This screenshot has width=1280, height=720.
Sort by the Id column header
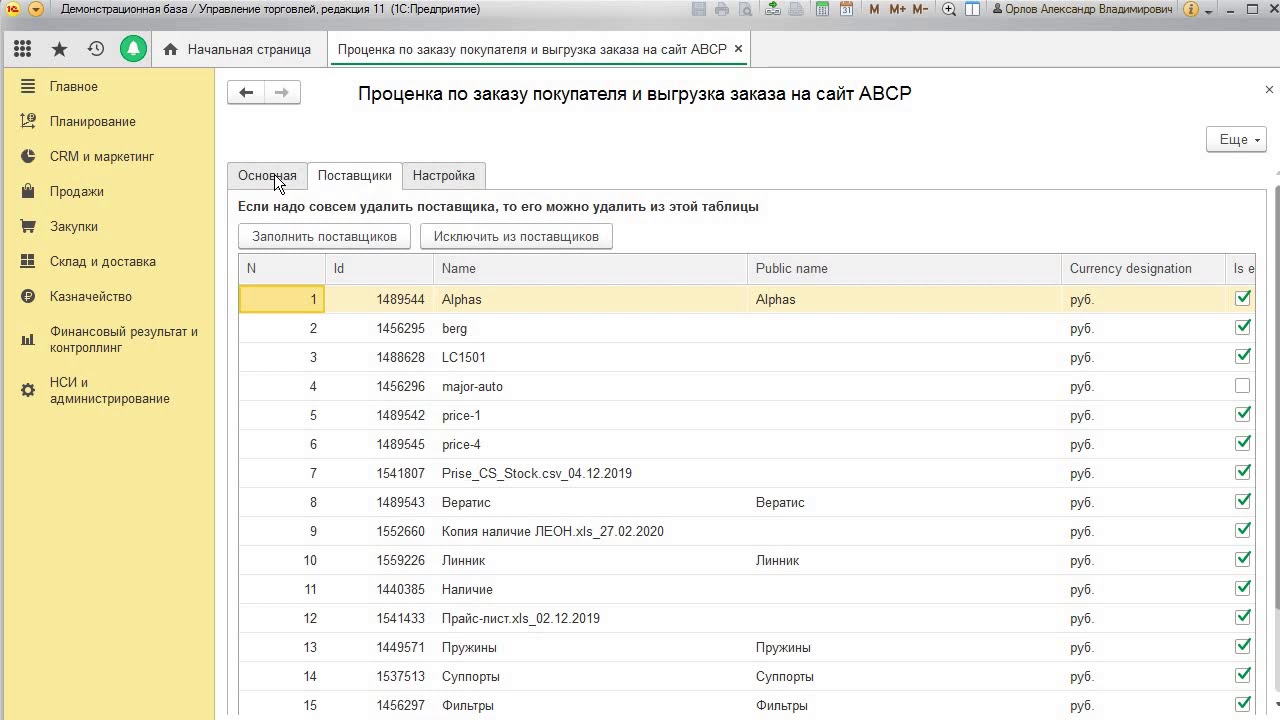click(379, 269)
